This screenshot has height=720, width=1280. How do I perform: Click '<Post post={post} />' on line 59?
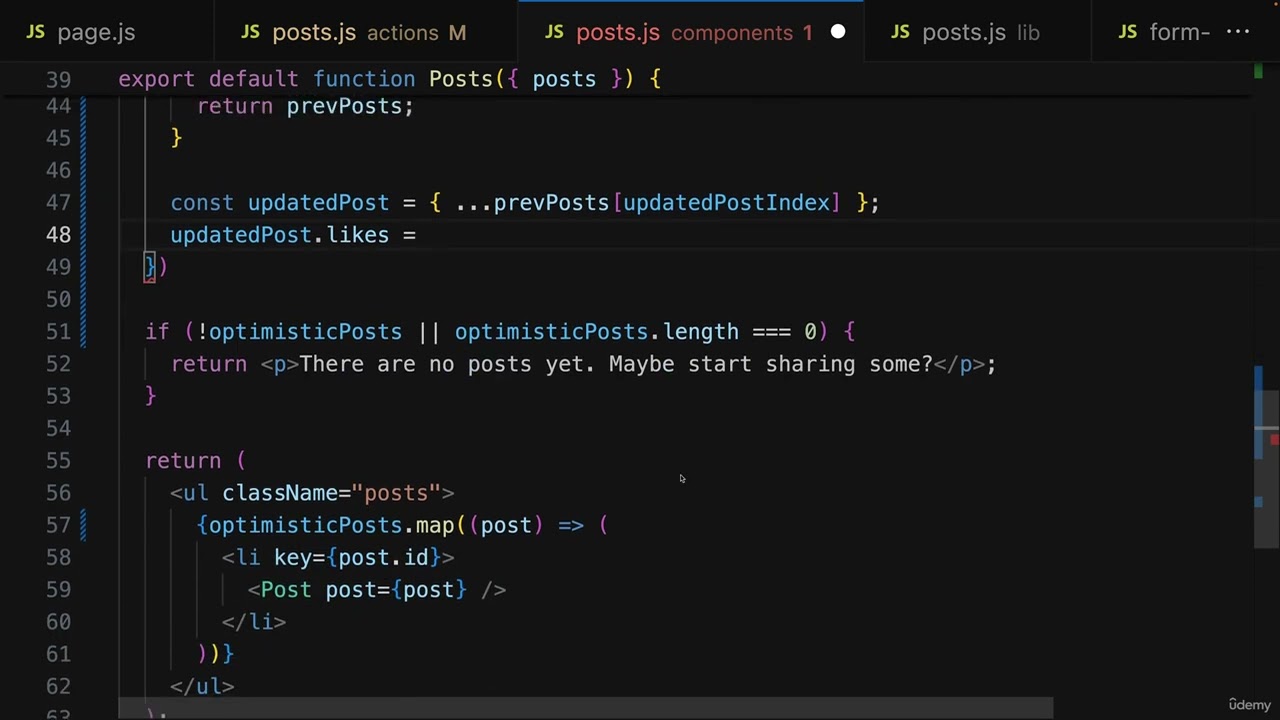[377, 590]
